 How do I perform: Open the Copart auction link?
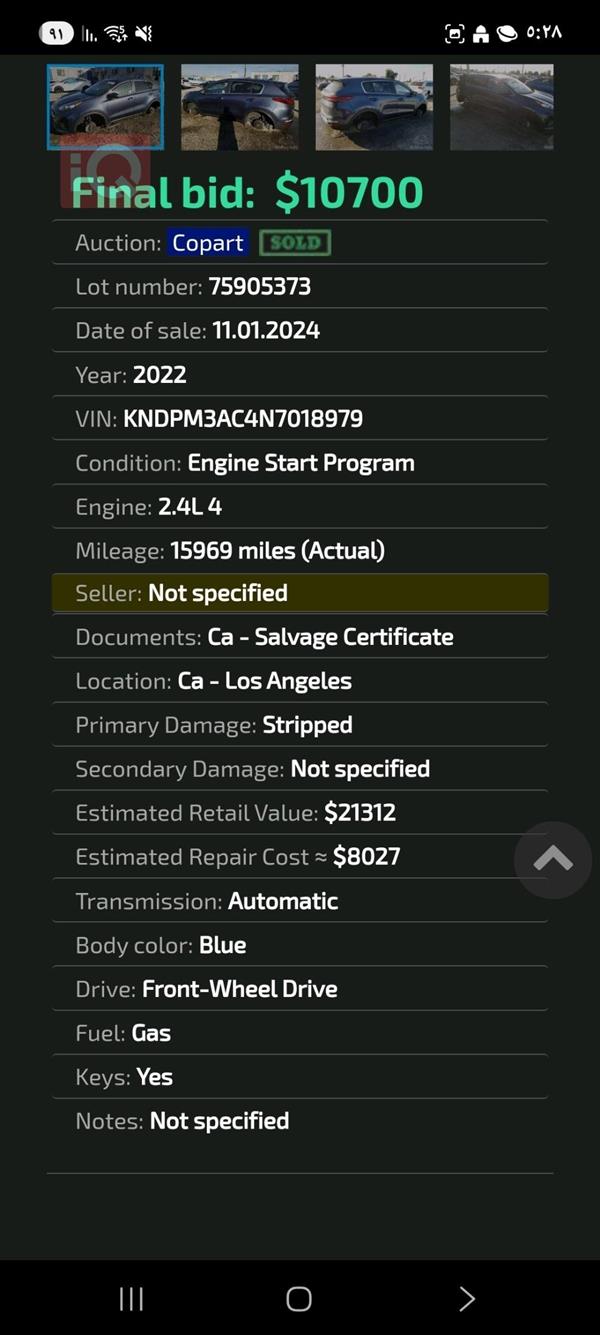click(207, 243)
